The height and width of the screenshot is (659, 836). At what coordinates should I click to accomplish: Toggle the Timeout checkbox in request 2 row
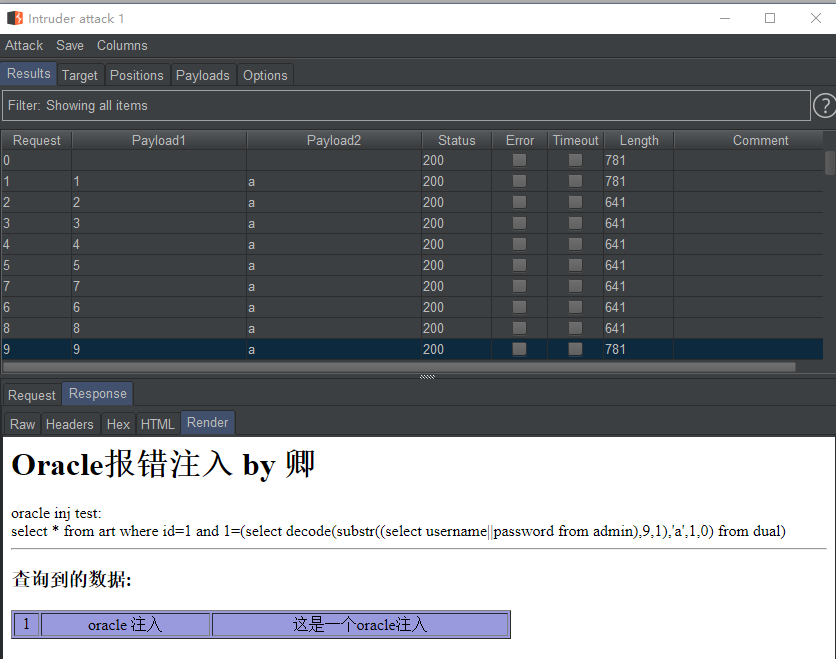[x=575, y=202]
